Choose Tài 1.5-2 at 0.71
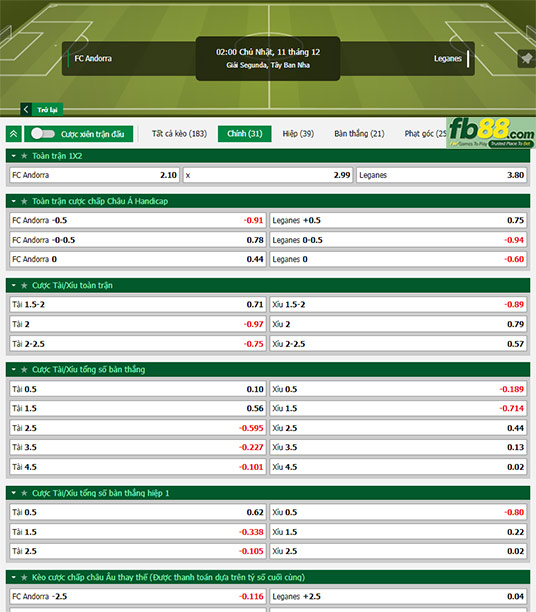The width and height of the screenshot is (536, 612). pos(138,304)
